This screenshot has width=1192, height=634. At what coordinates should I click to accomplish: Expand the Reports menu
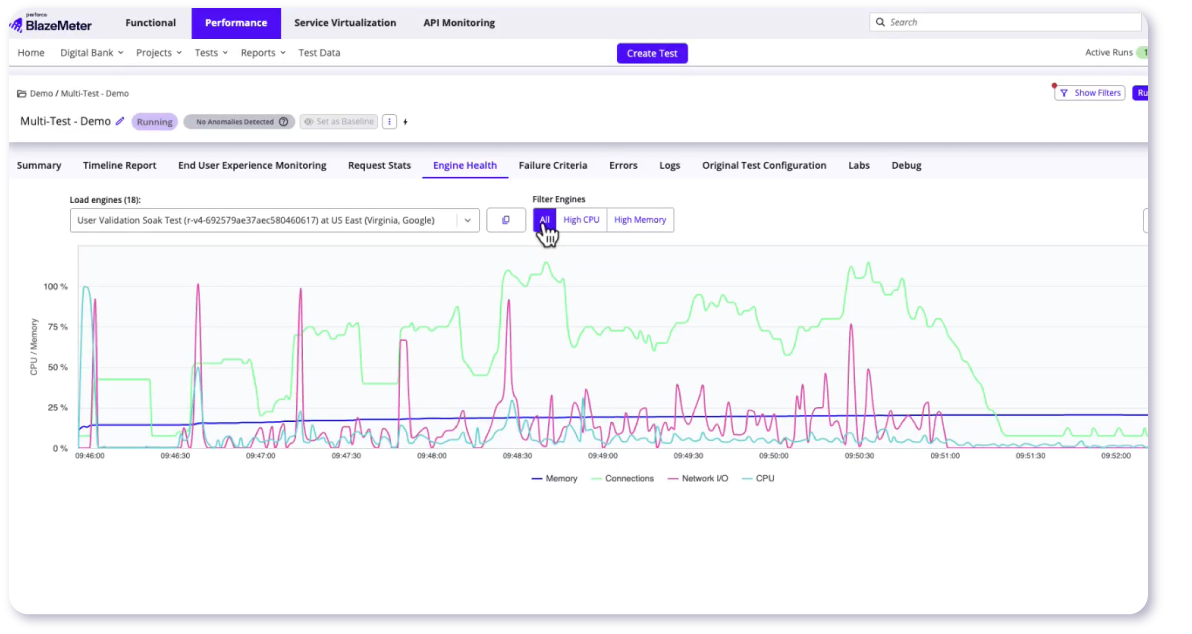pos(263,53)
